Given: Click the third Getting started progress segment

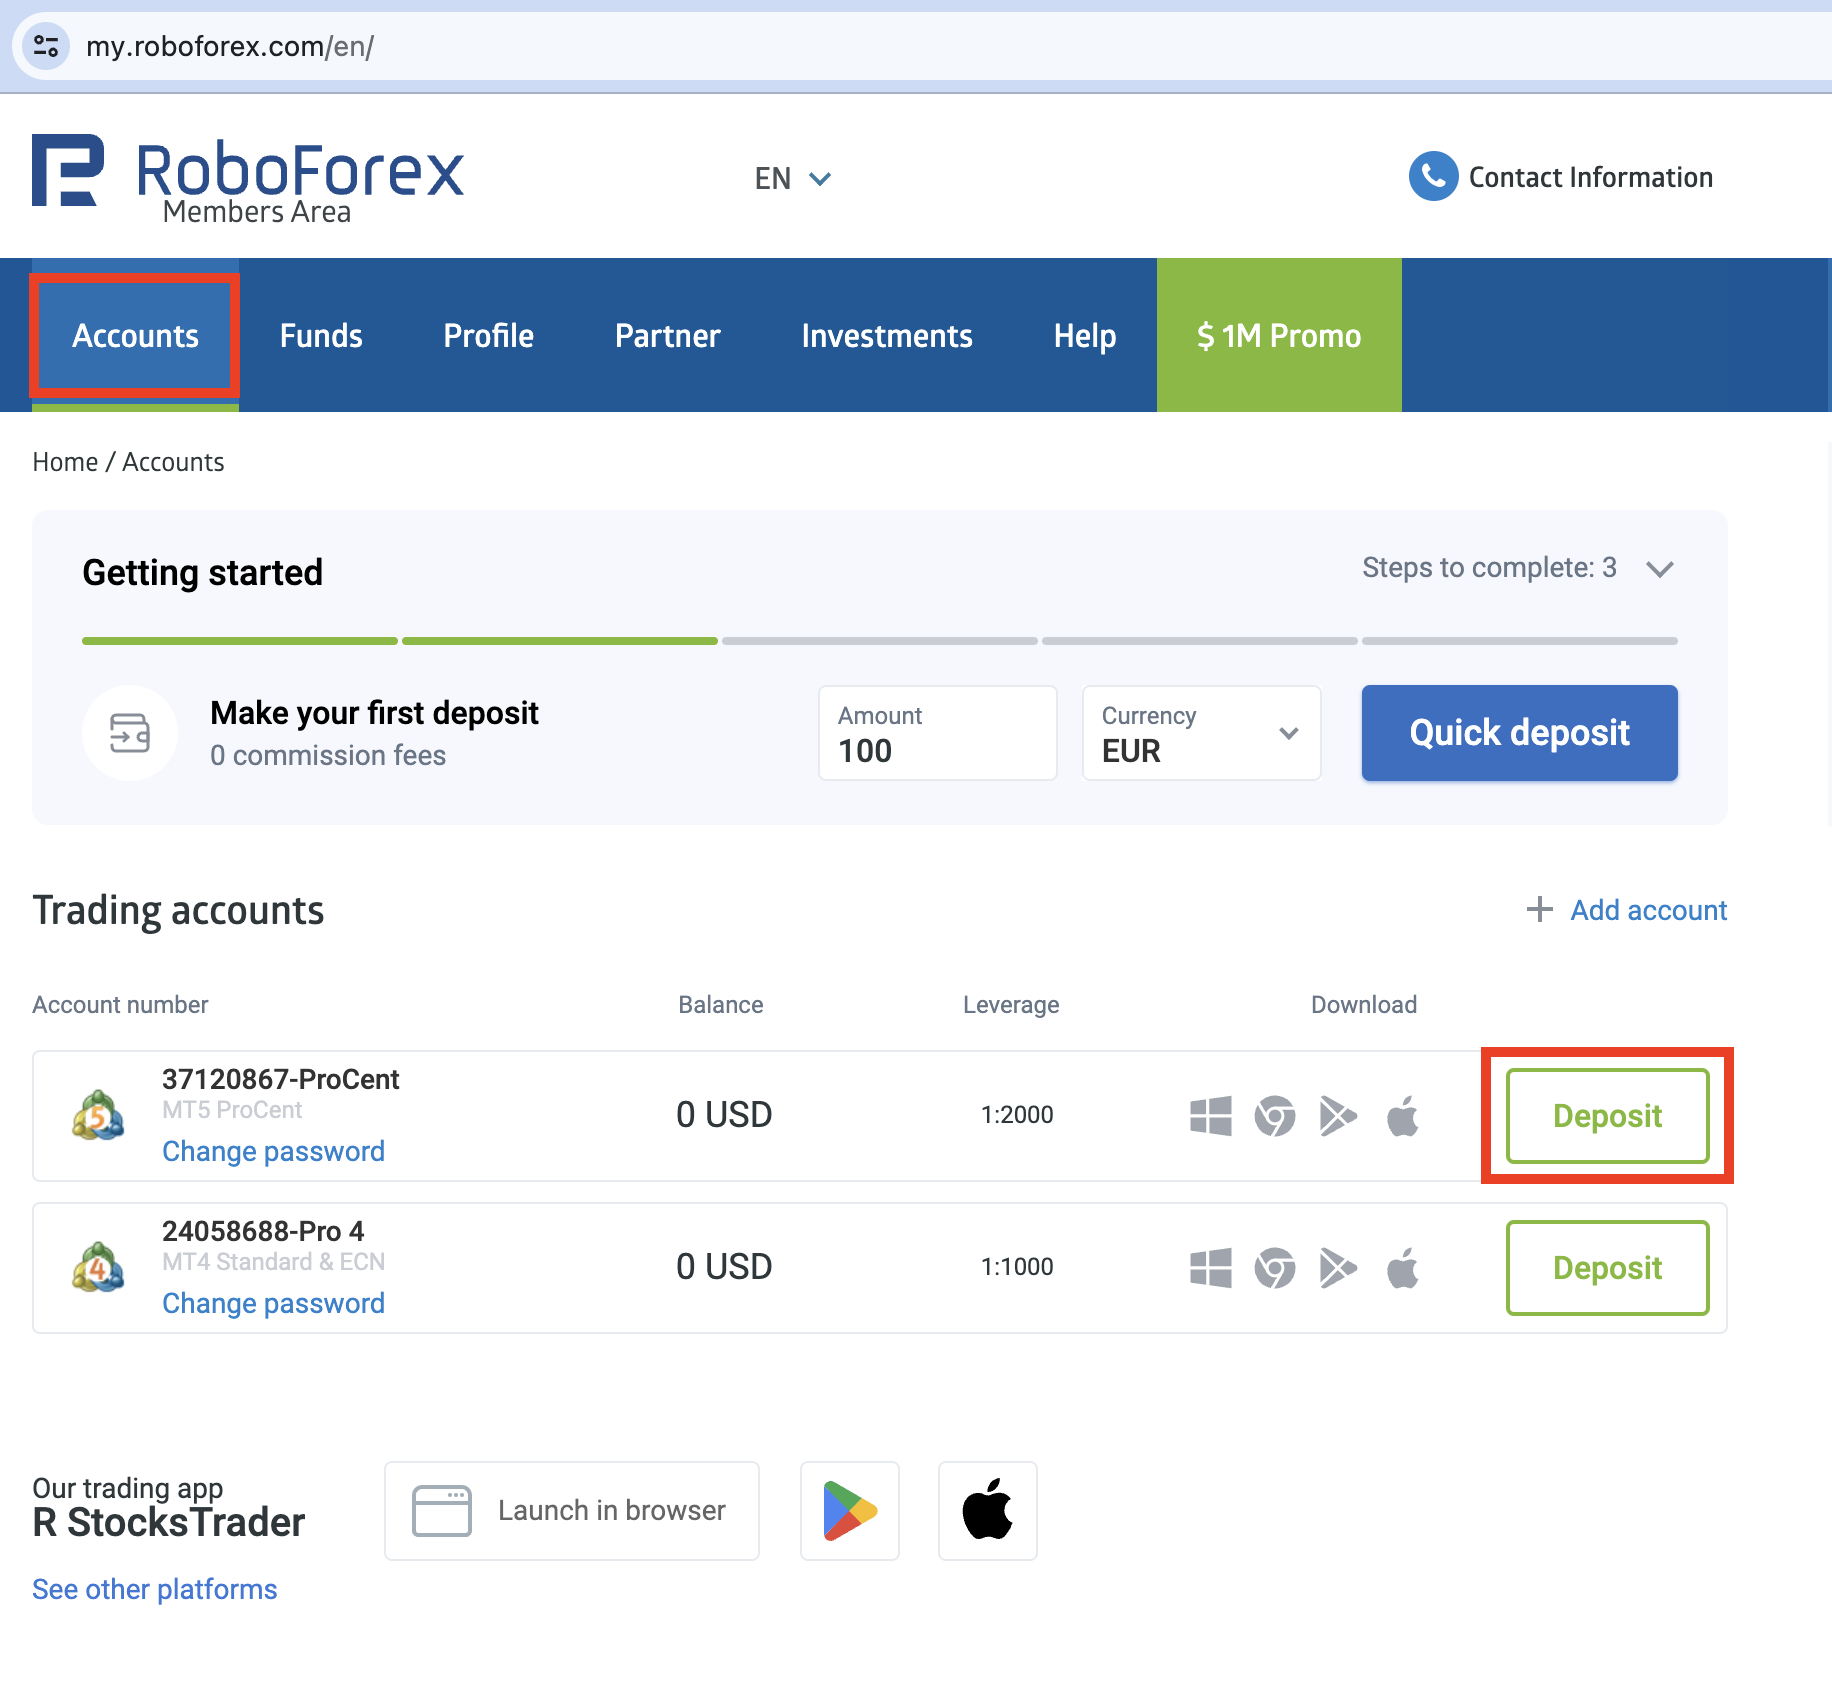Looking at the screenshot, I should coord(879,641).
